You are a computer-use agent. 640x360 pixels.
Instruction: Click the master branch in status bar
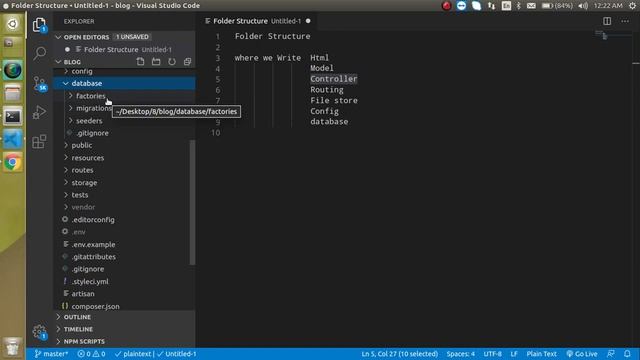click(x=51, y=354)
